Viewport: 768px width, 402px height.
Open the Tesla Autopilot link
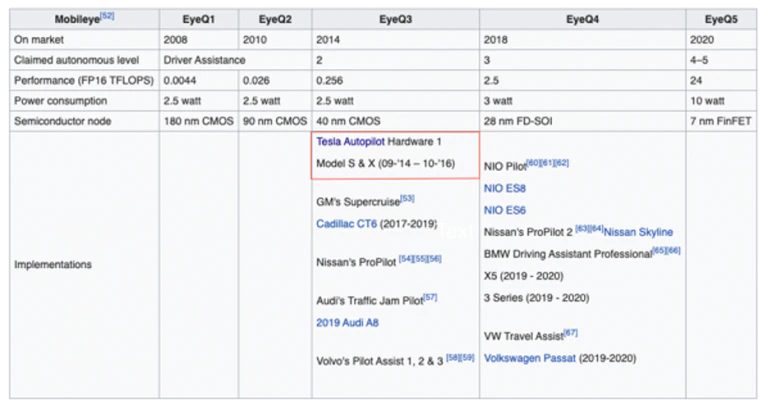[x=350, y=142]
